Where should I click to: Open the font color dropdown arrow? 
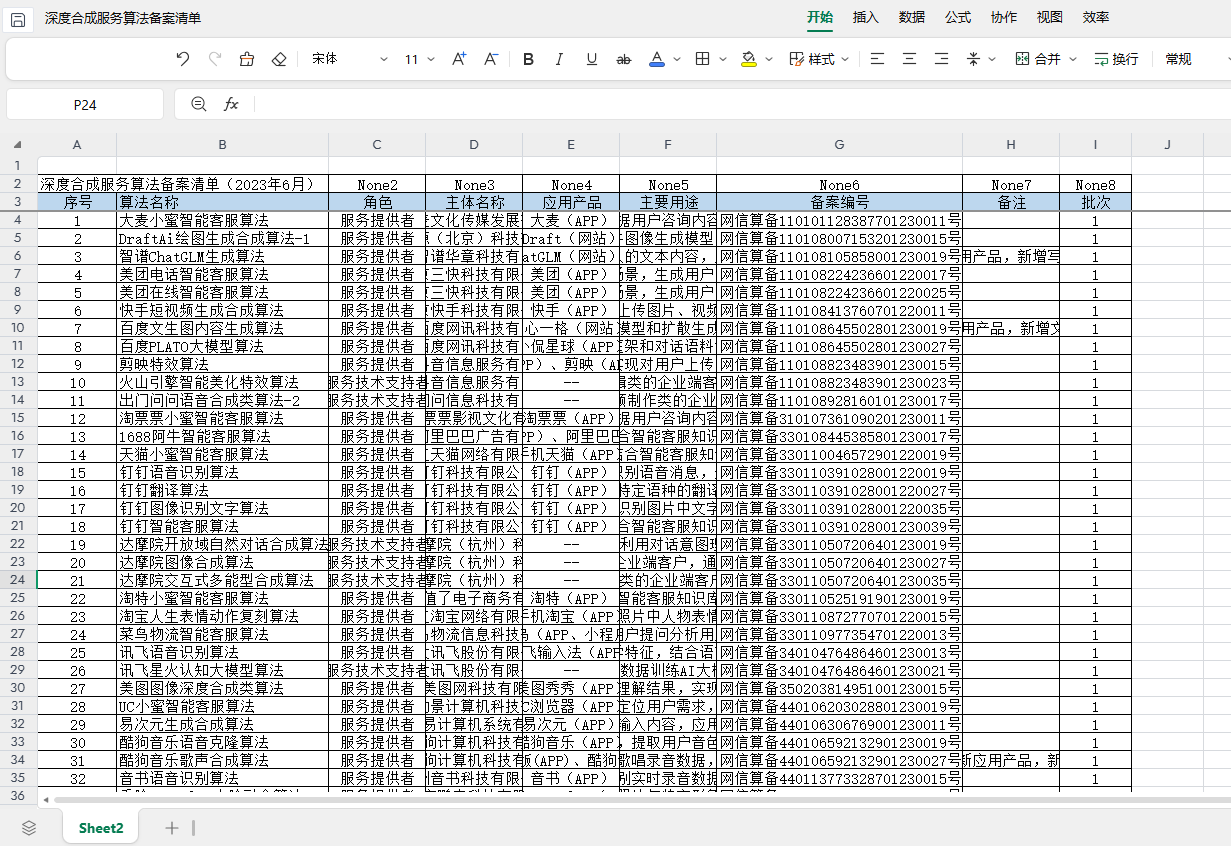676,60
